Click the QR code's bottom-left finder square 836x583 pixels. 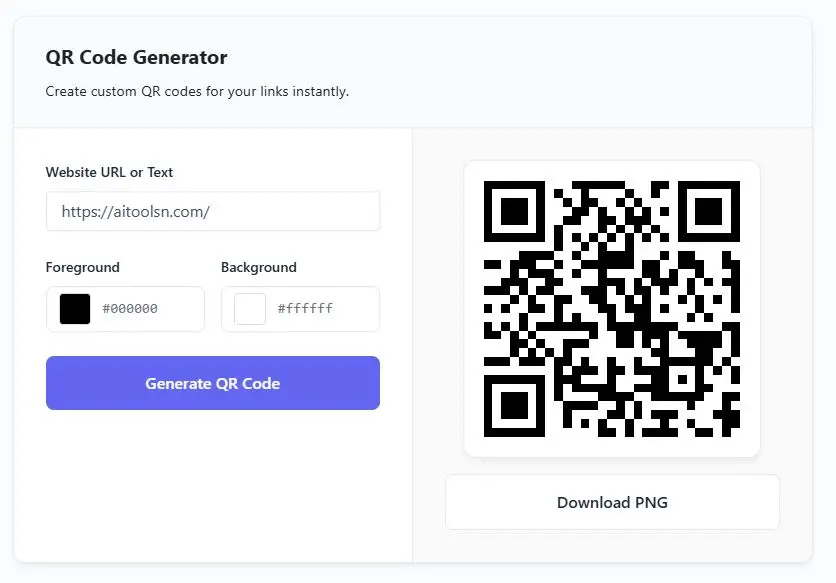[x=514, y=406]
